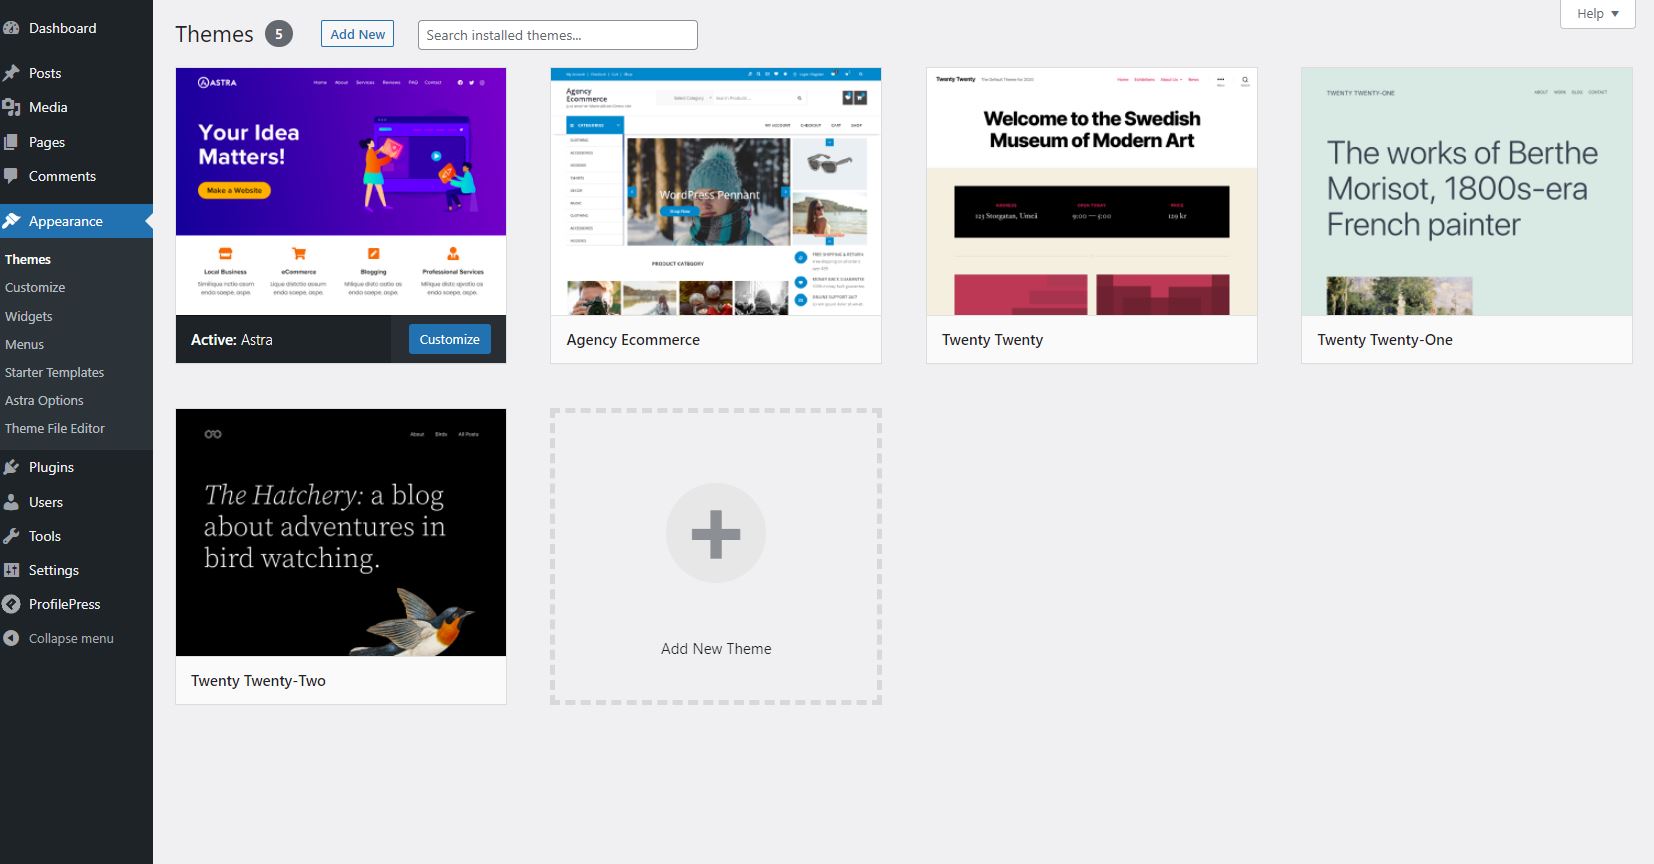Click the plus icon in Add New Theme

[x=716, y=533]
